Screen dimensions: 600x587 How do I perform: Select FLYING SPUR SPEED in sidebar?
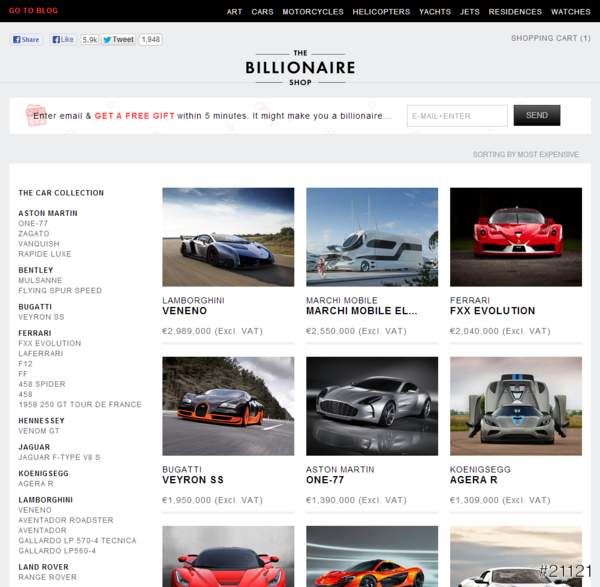[x=60, y=291]
